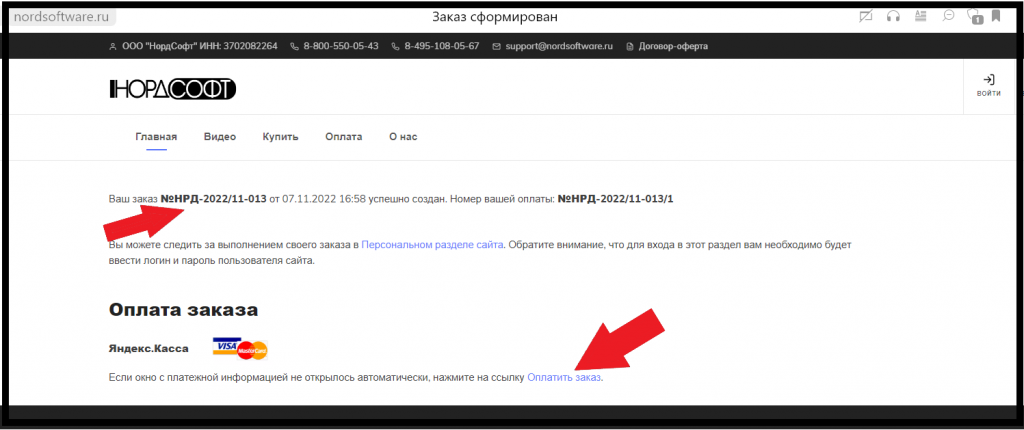Click phone number 8-800-550-05-43
1024x430 pixels.
341,46
